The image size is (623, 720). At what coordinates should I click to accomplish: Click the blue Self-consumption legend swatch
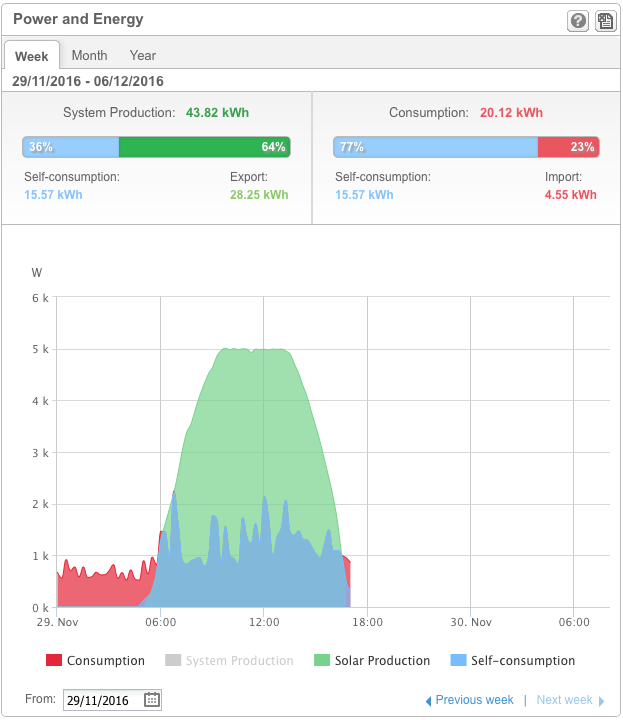(459, 661)
